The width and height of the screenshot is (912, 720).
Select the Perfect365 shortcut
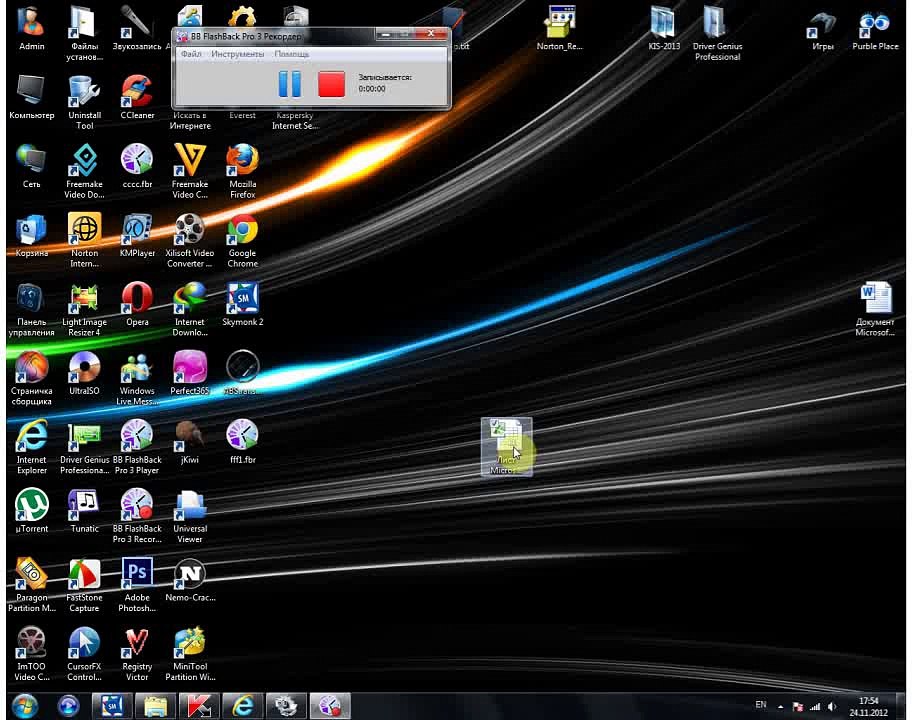pos(190,373)
